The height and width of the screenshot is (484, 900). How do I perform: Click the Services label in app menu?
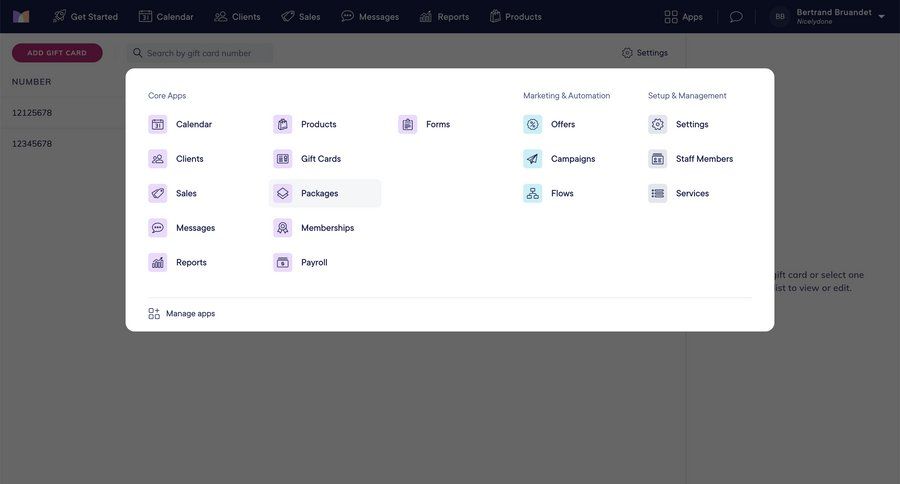[x=692, y=193]
